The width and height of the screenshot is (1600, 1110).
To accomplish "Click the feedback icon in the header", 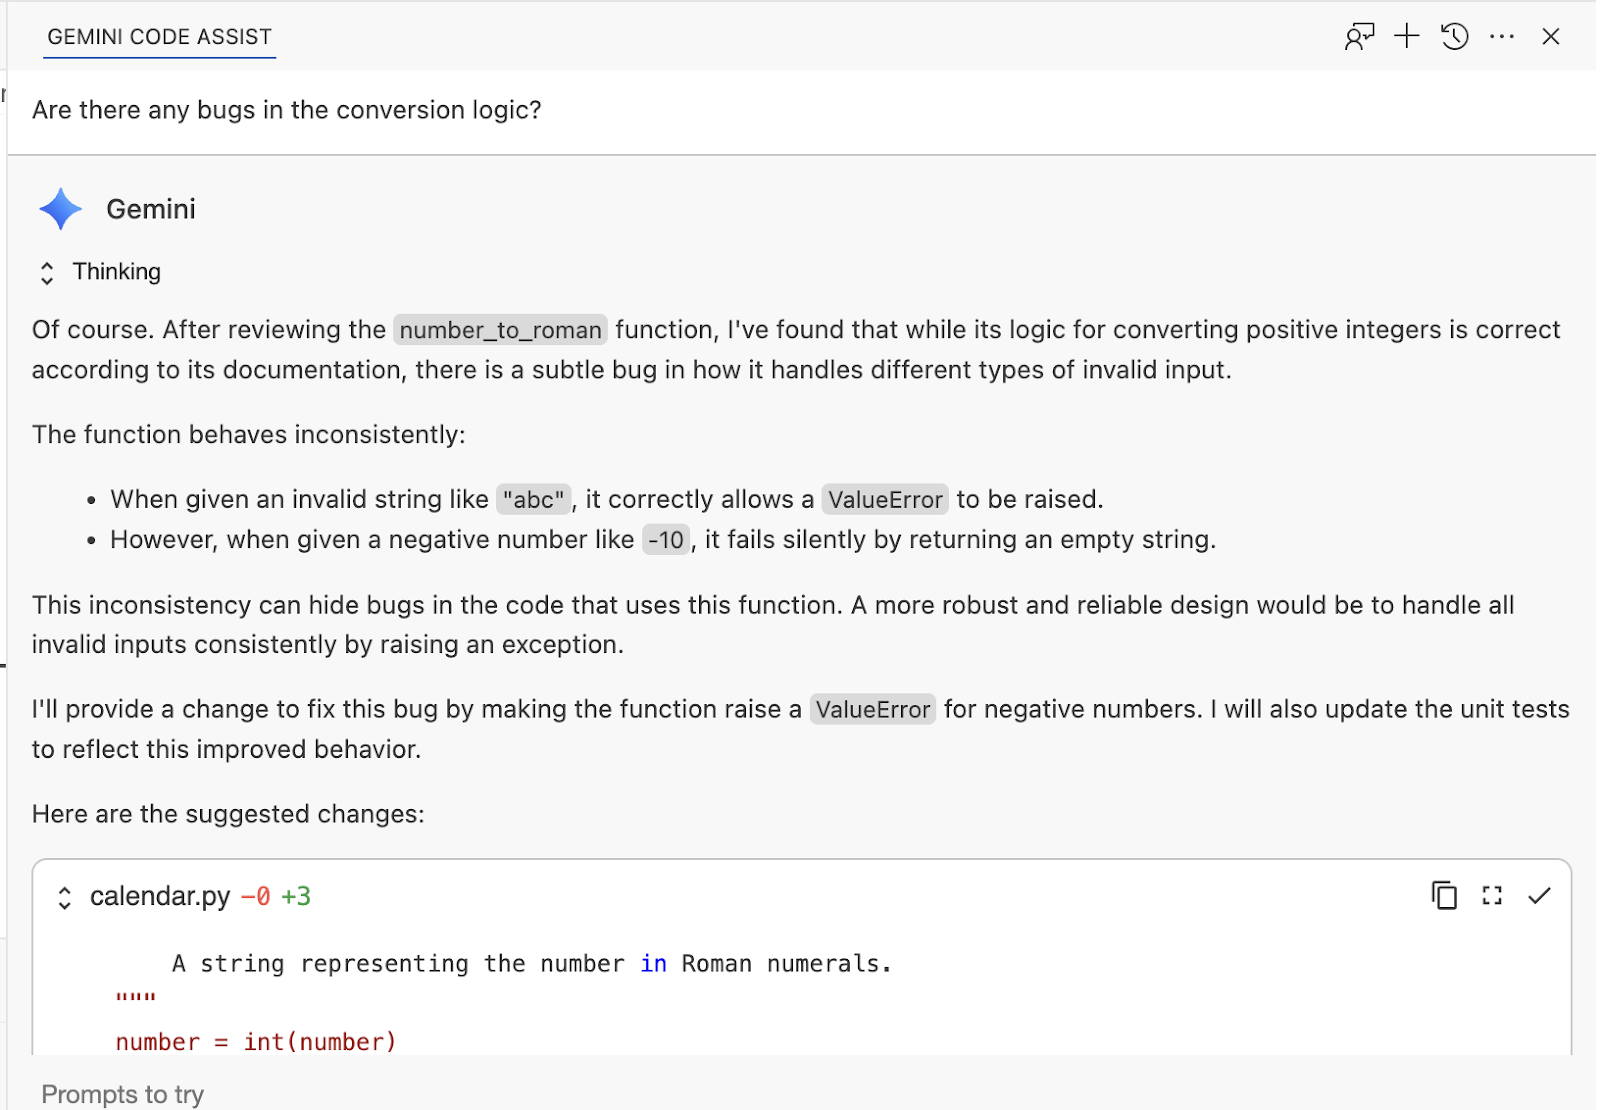I will tap(1359, 37).
